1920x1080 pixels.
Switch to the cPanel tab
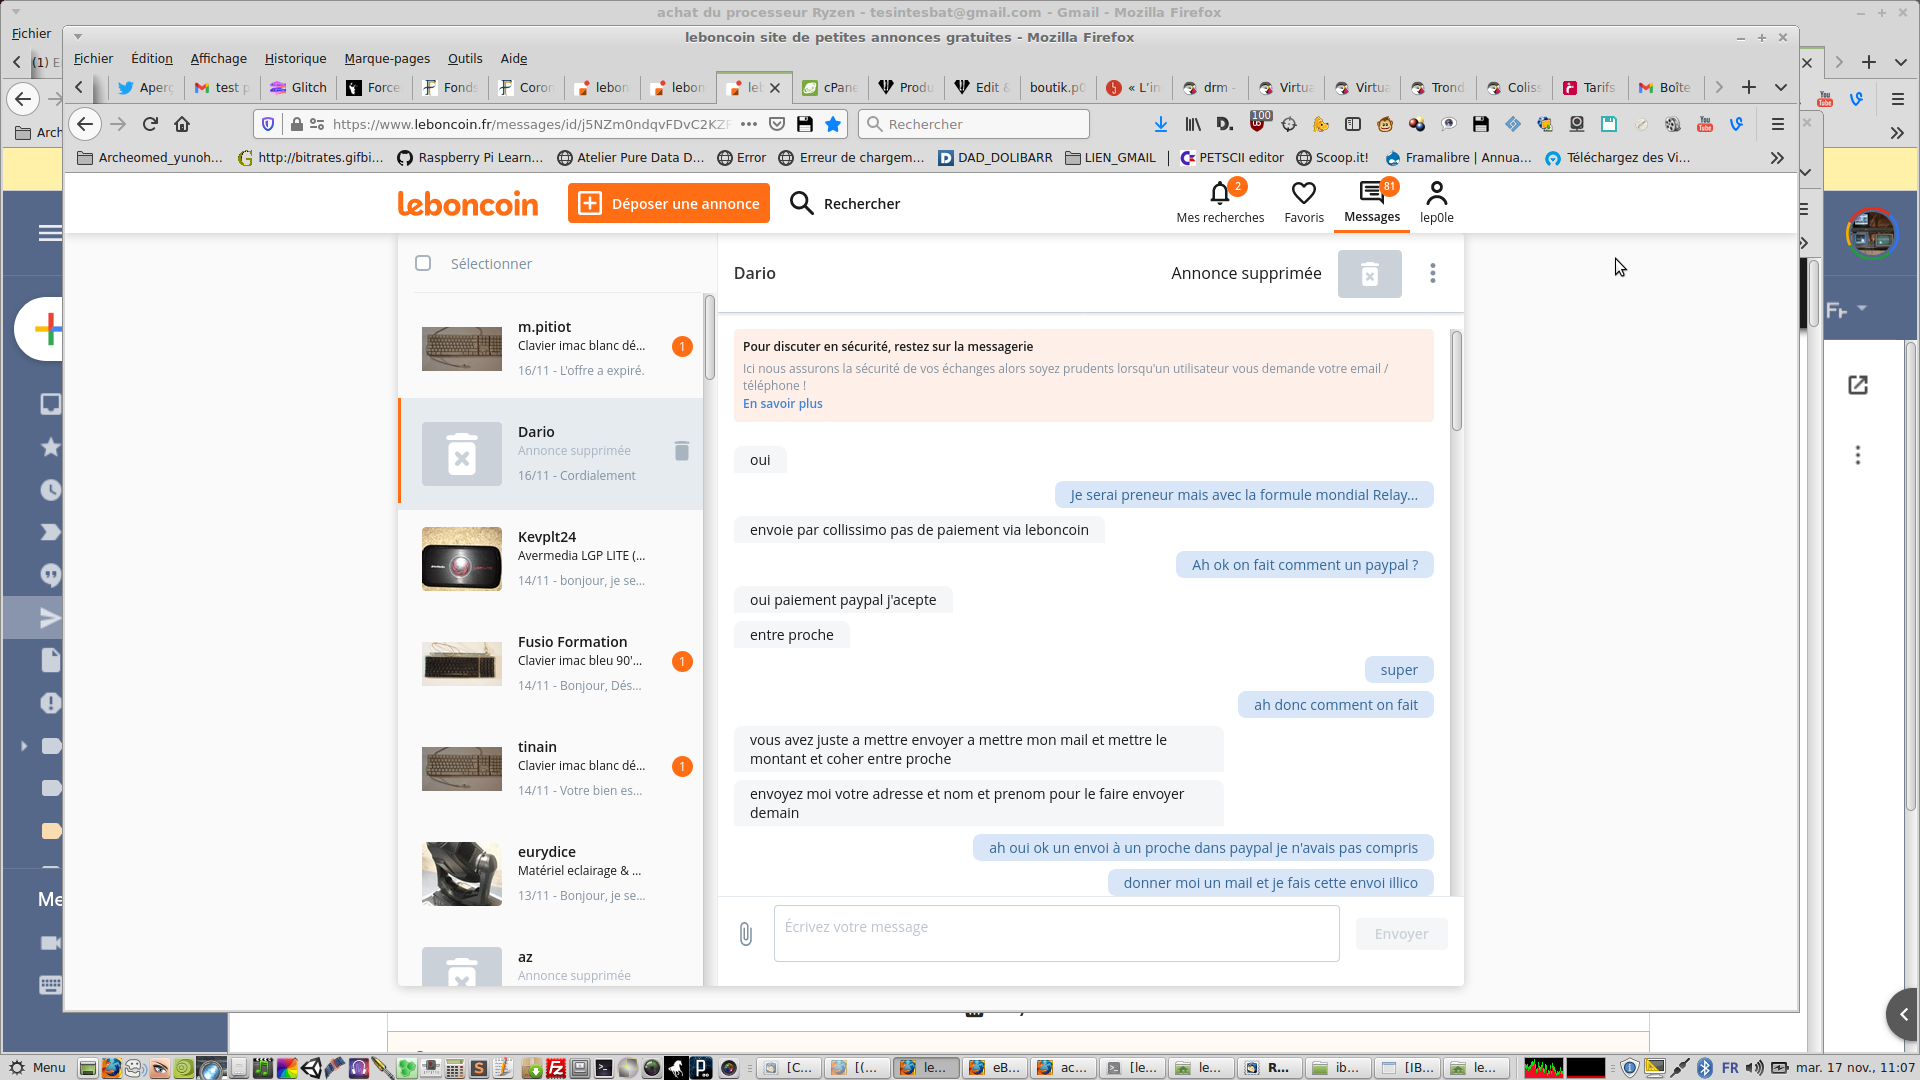point(830,88)
